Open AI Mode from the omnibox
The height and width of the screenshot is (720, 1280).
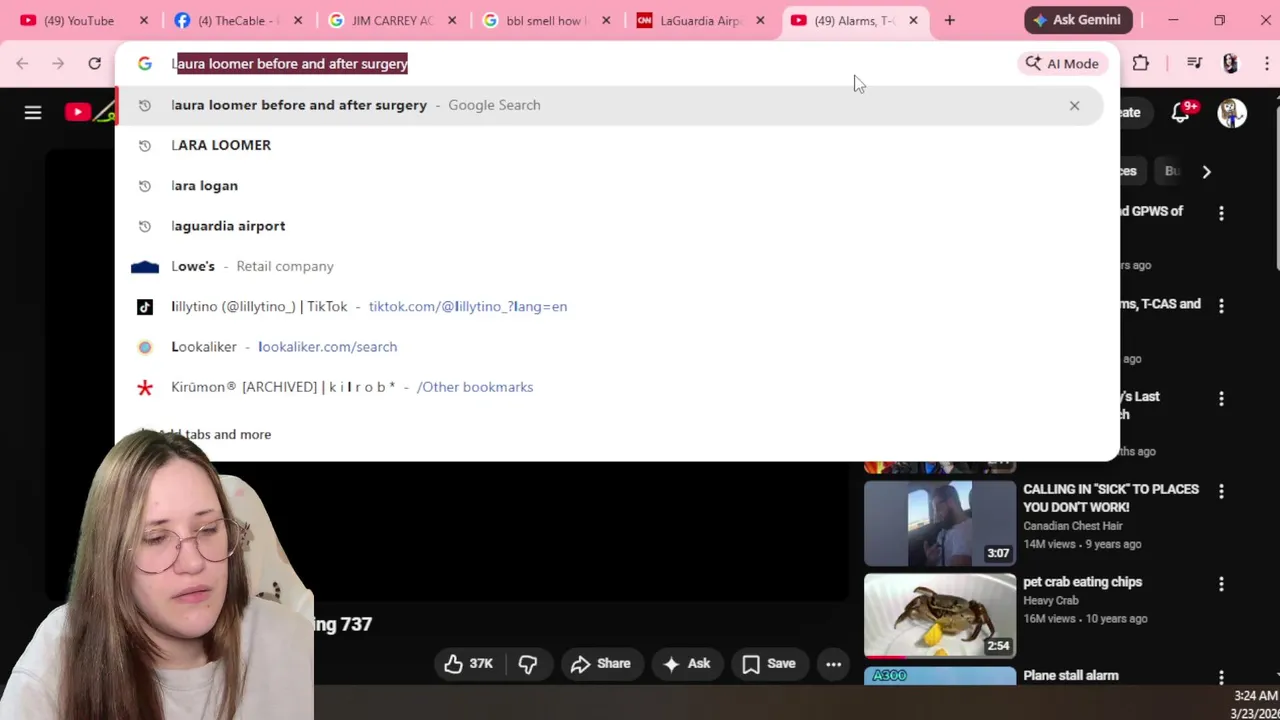(x=1062, y=64)
